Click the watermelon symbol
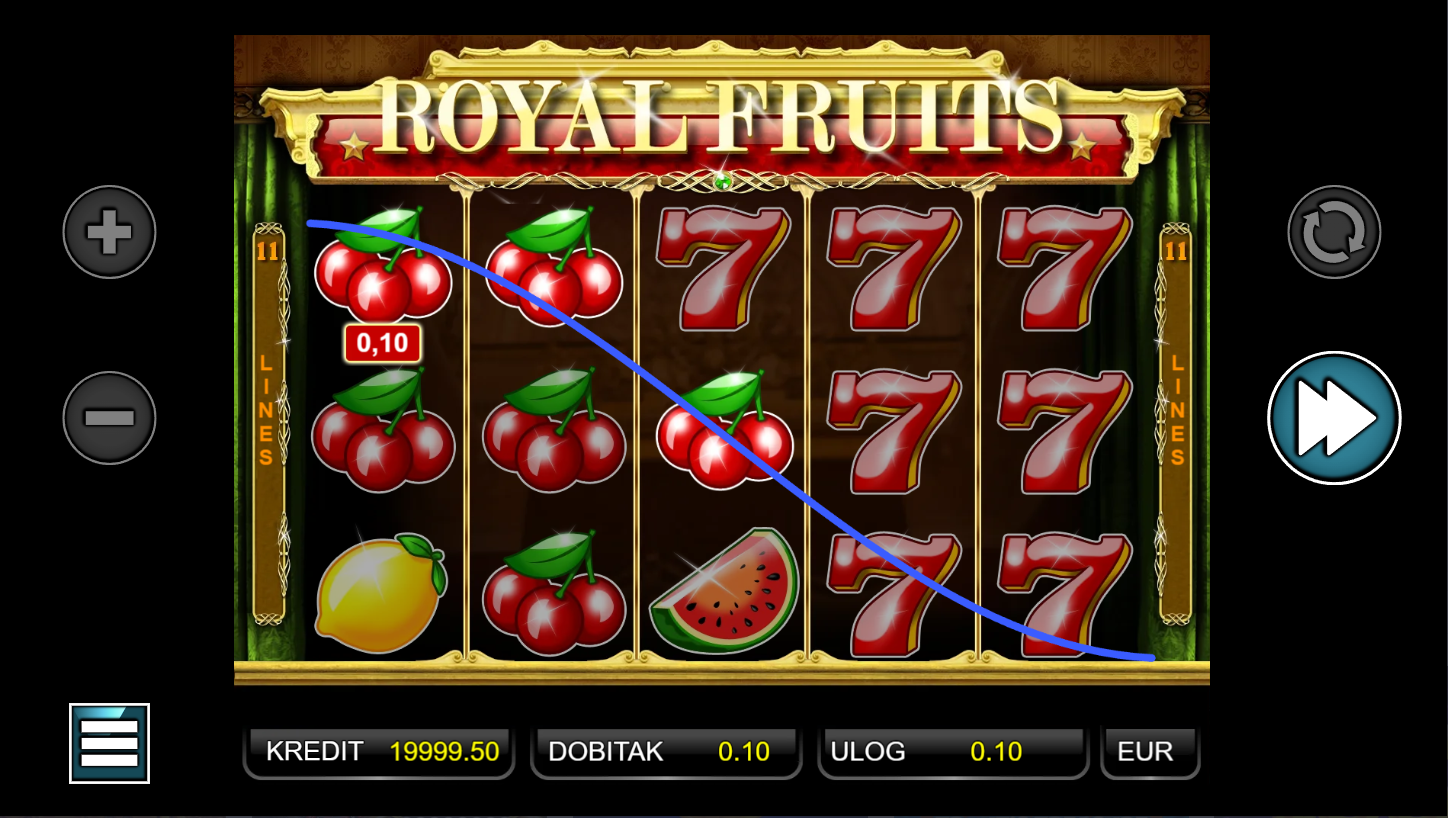The width and height of the screenshot is (1448, 818). (725, 591)
